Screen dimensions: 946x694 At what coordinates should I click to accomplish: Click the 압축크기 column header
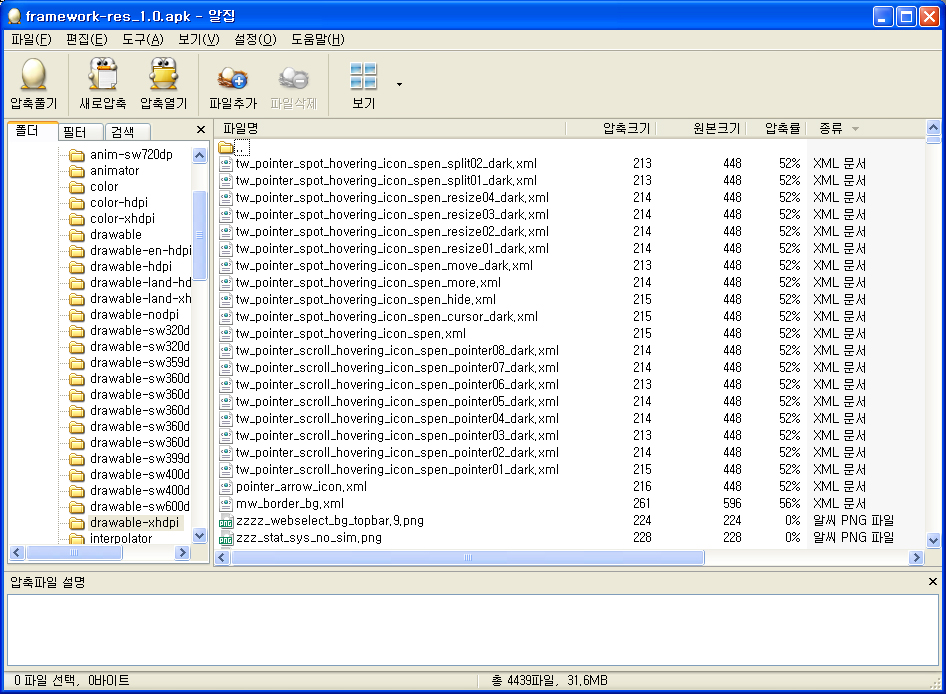pyautogui.click(x=625, y=128)
